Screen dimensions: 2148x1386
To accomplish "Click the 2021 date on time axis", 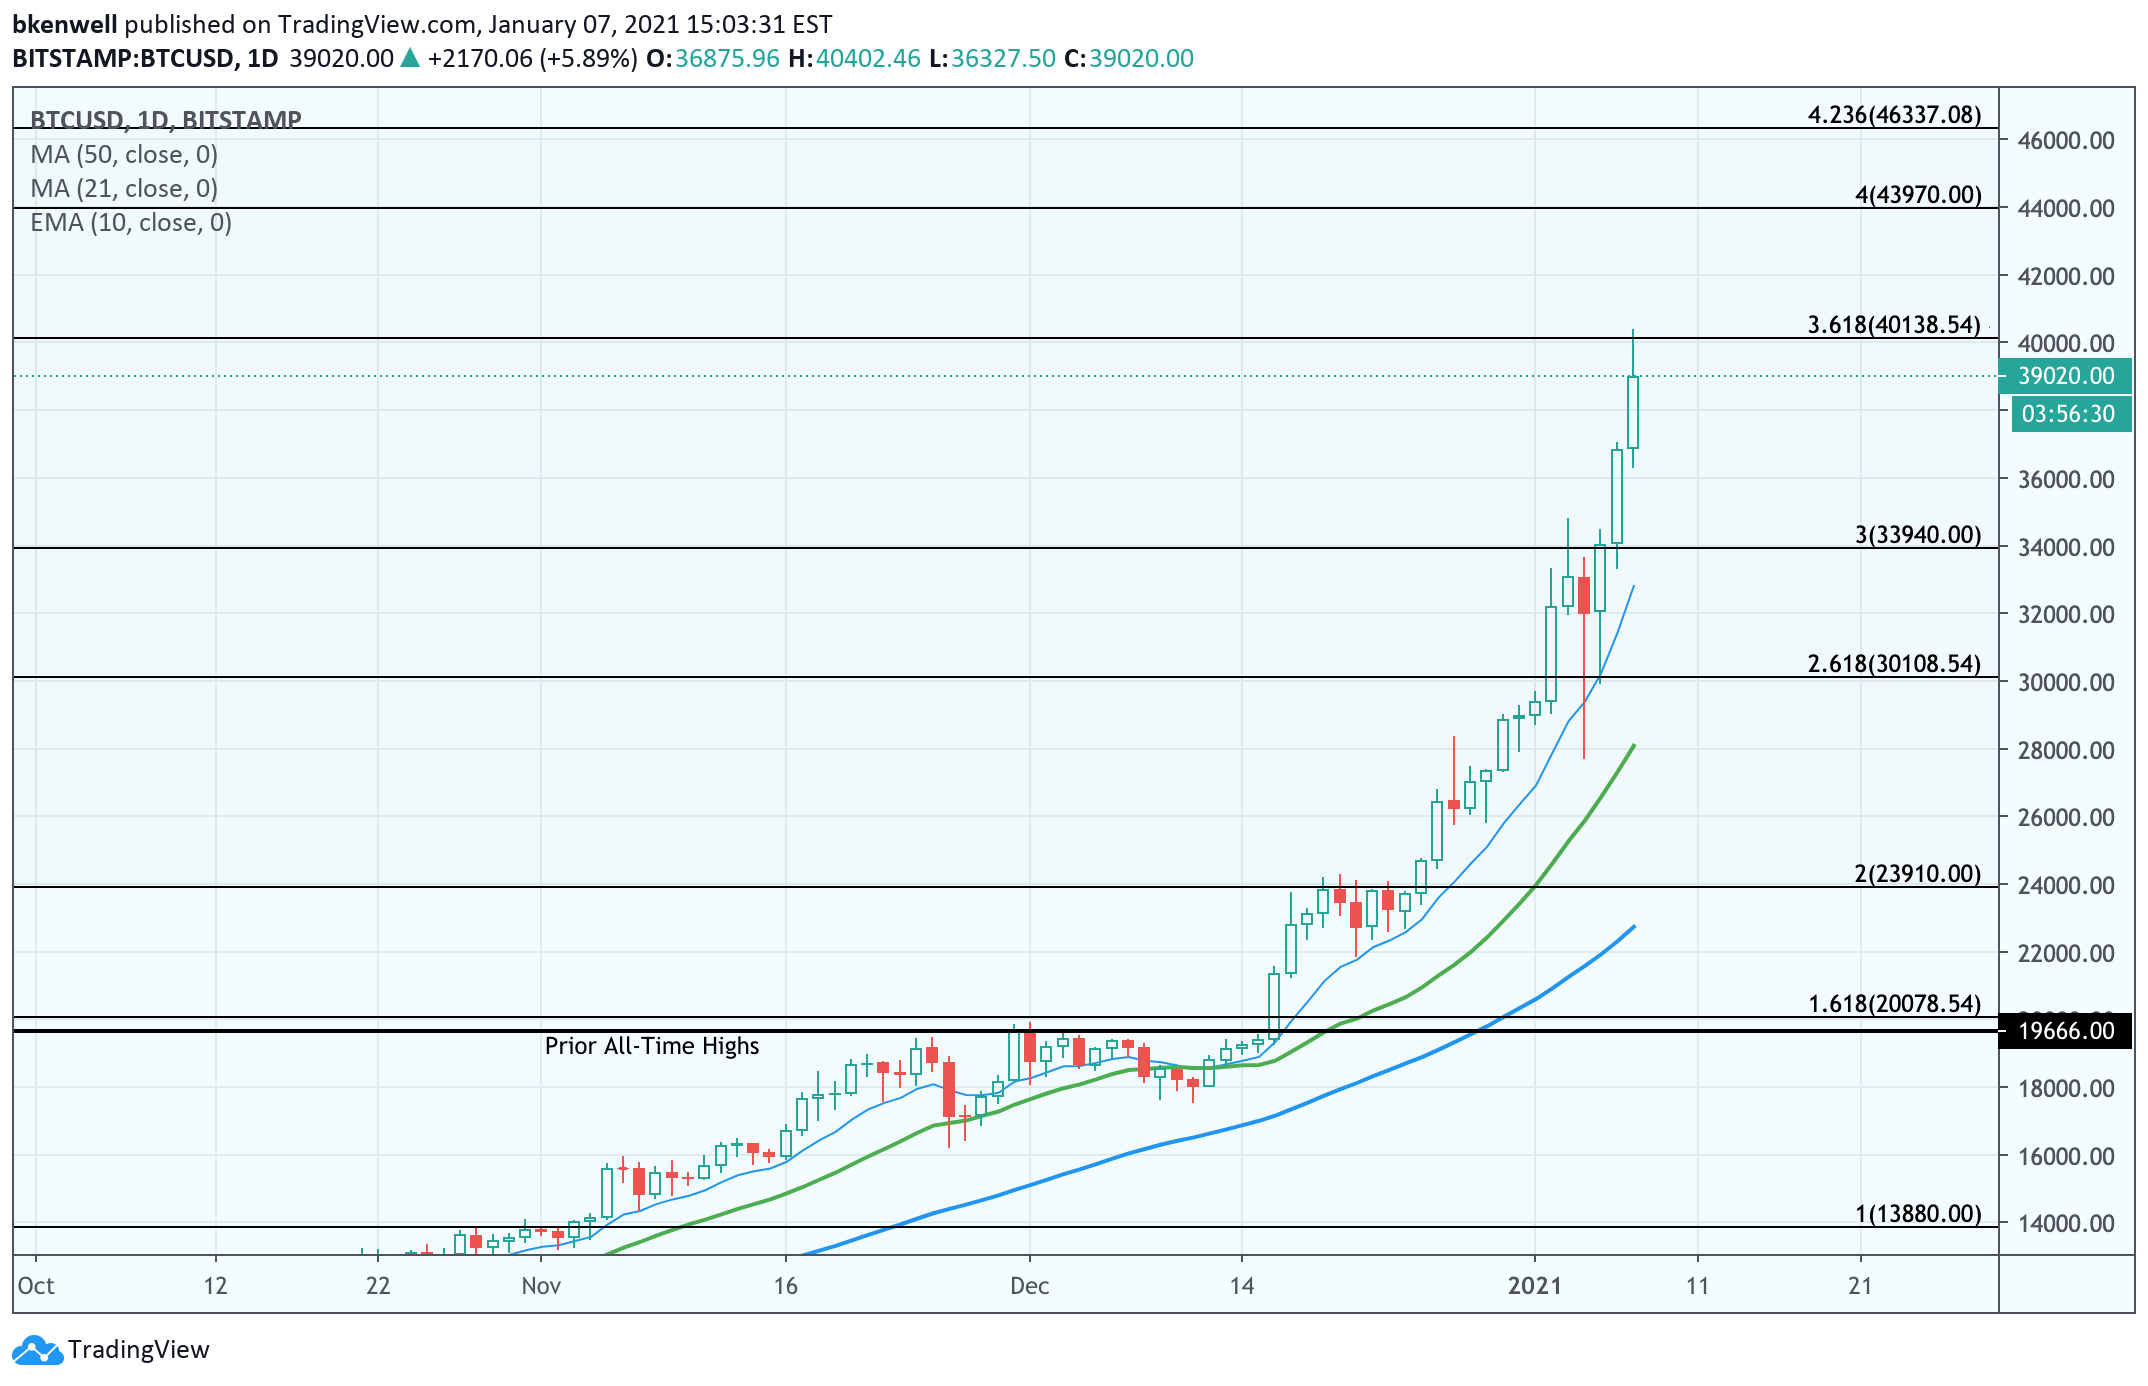I will [x=1534, y=1286].
